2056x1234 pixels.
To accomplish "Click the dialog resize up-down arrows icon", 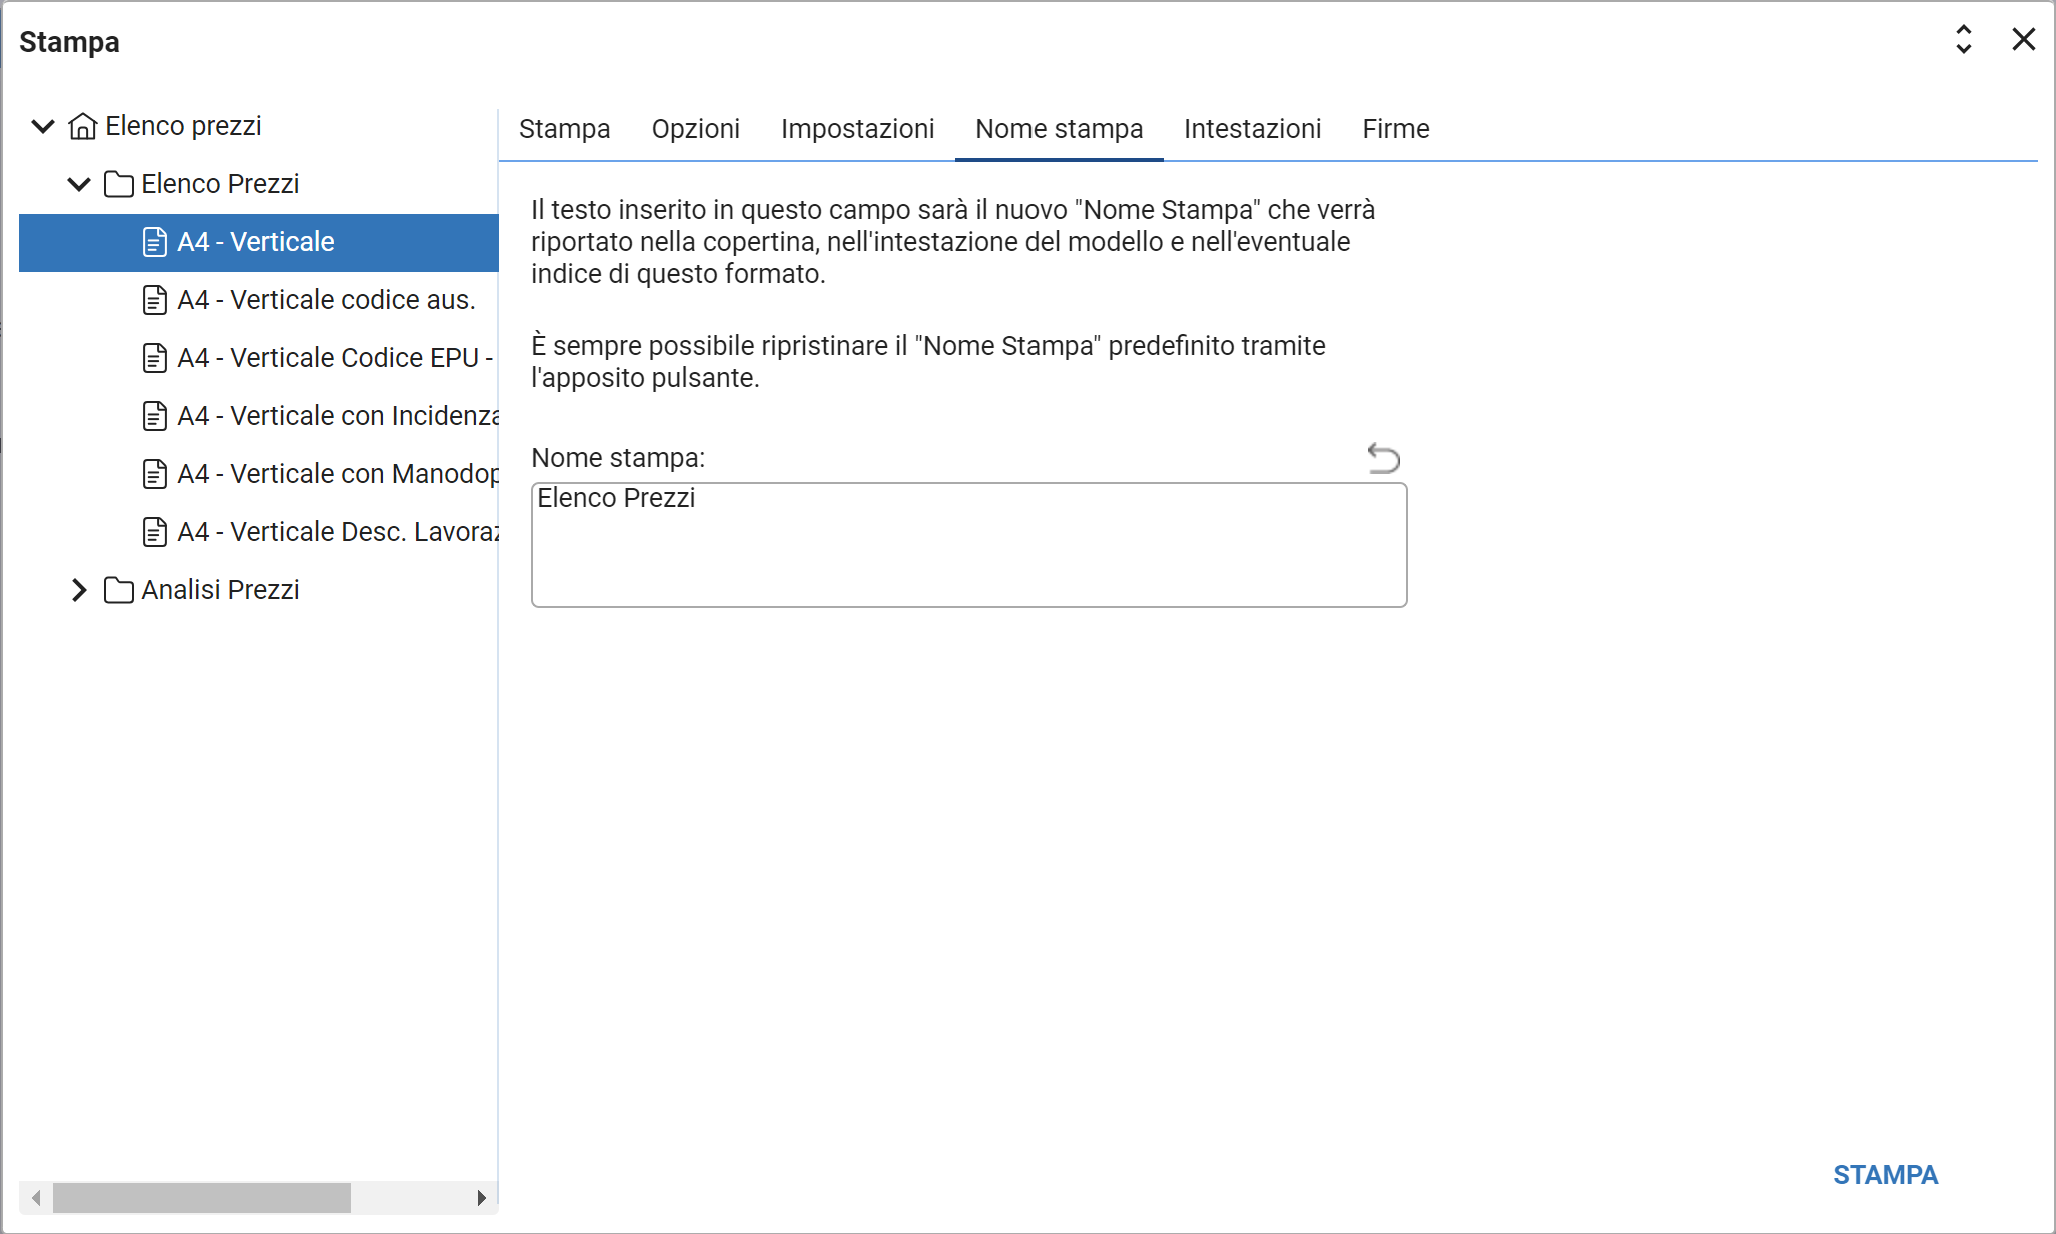I will pos(1963,40).
